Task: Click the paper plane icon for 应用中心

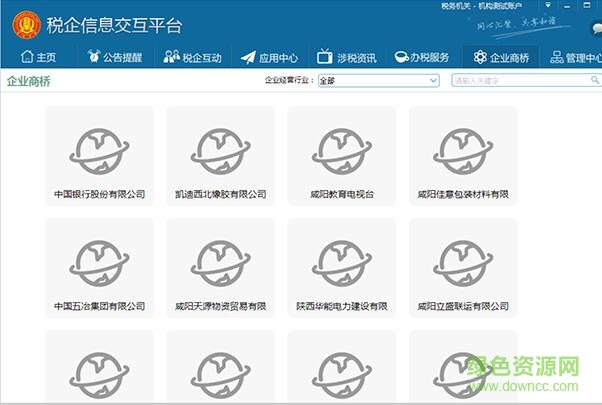Action: (x=248, y=57)
